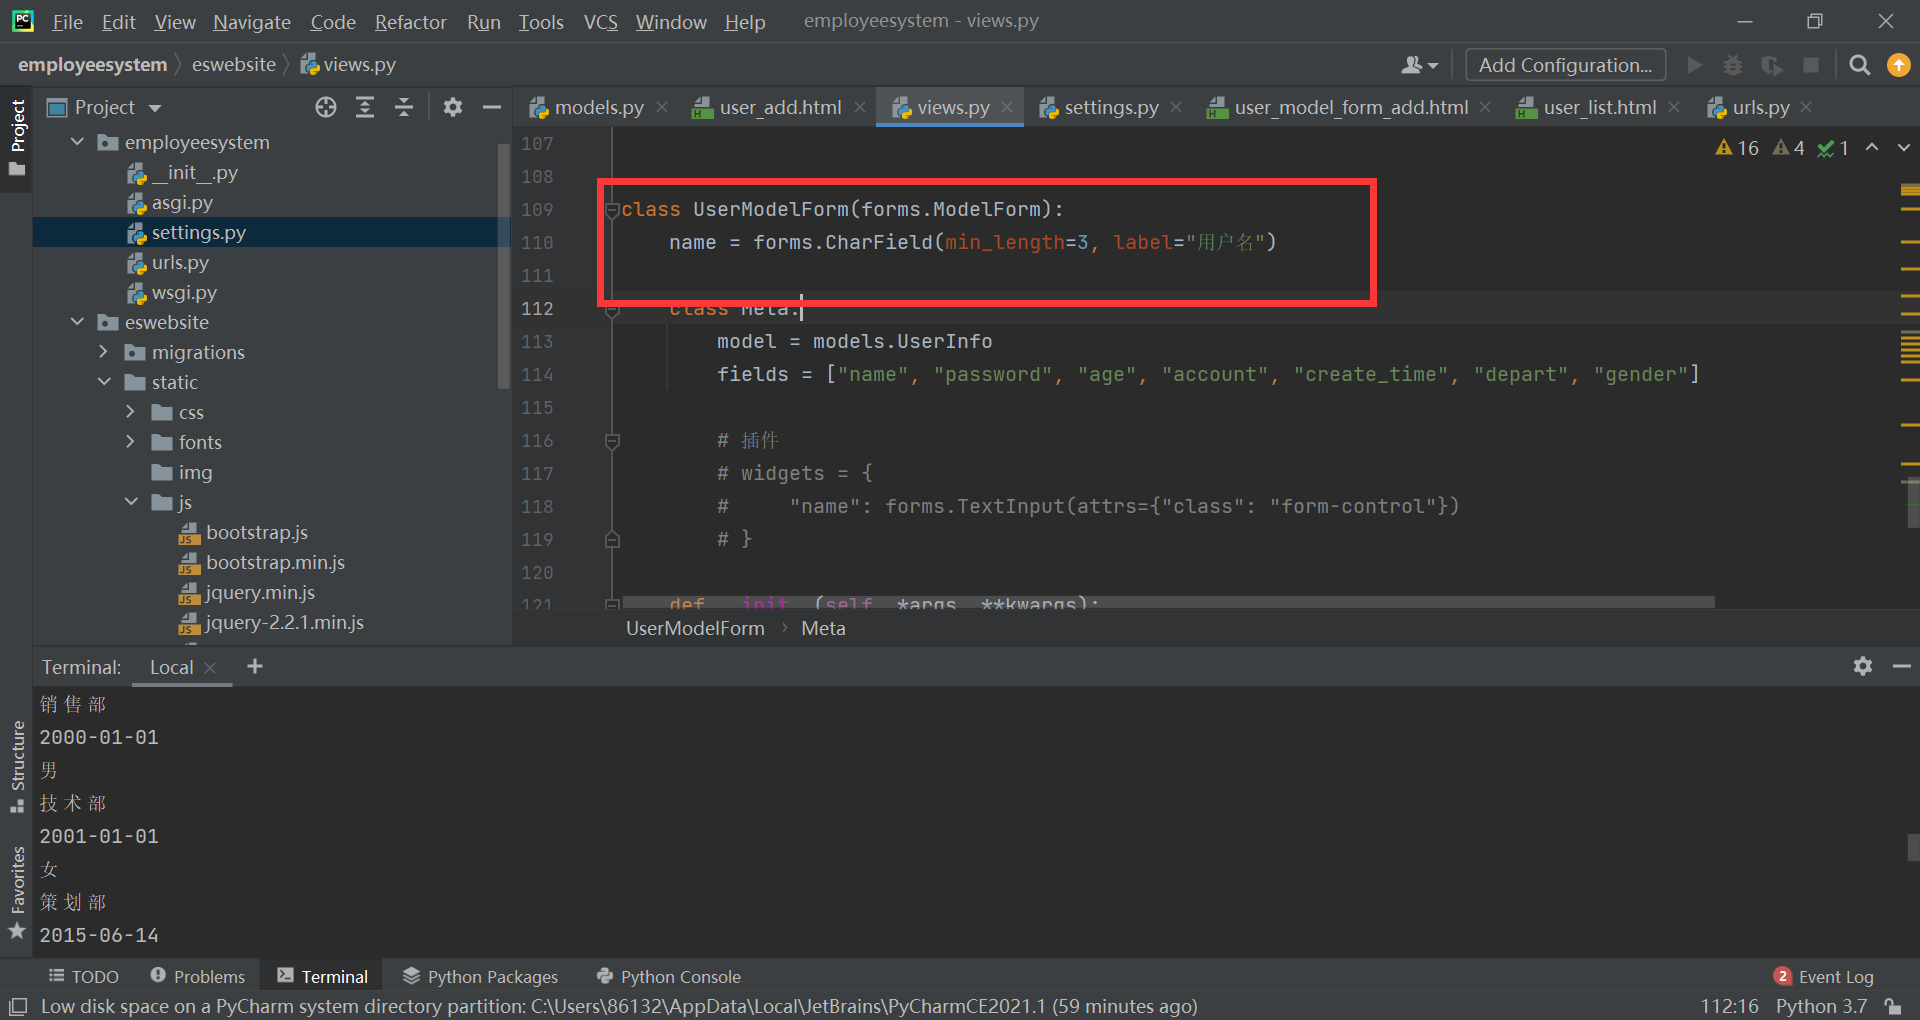The image size is (1920, 1020).
Task: Hide the Terminal tool window
Action: (1902, 666)
